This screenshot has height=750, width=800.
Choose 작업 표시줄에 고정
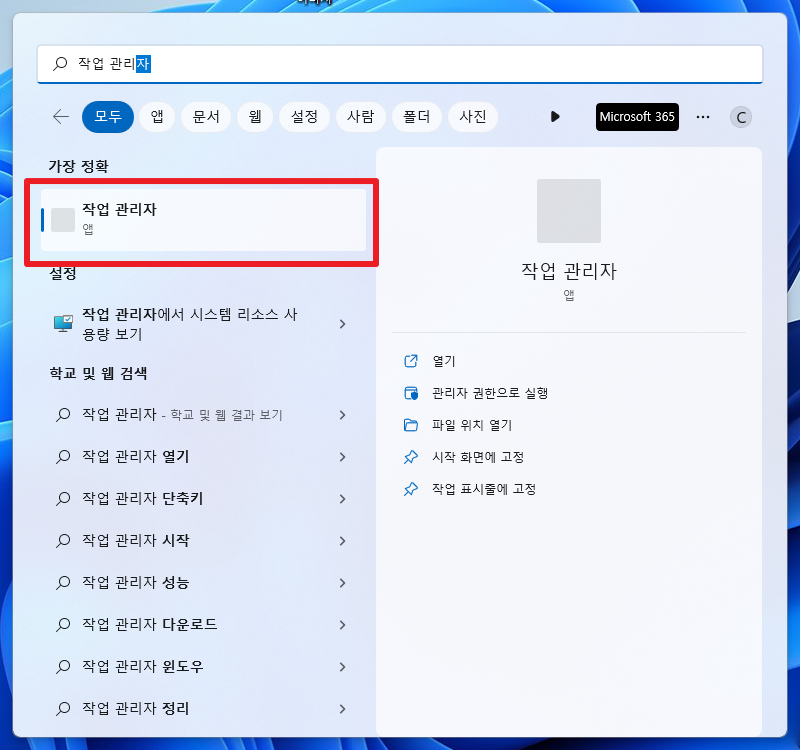(x=484, y=489)
